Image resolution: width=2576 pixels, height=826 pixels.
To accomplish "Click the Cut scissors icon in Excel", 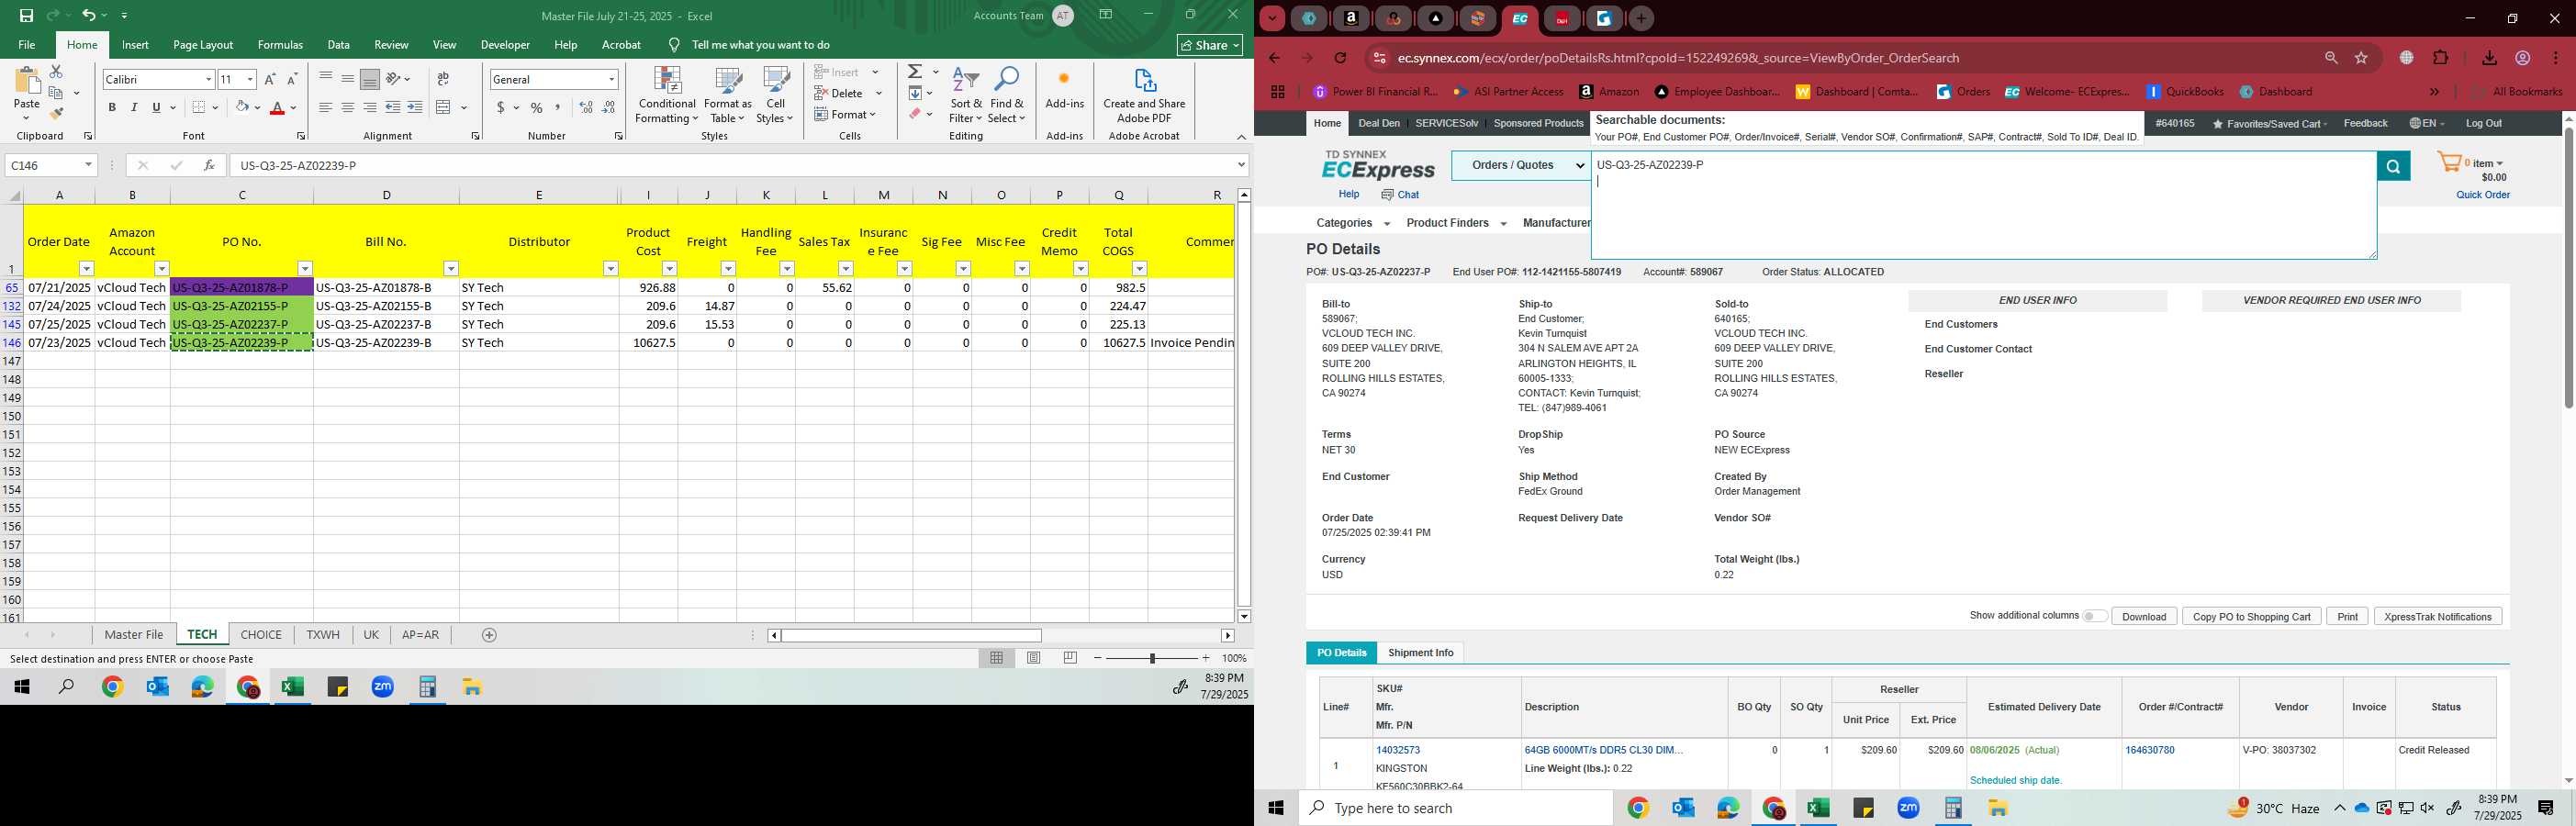I will pyautogui.click(x=56, y=72).
